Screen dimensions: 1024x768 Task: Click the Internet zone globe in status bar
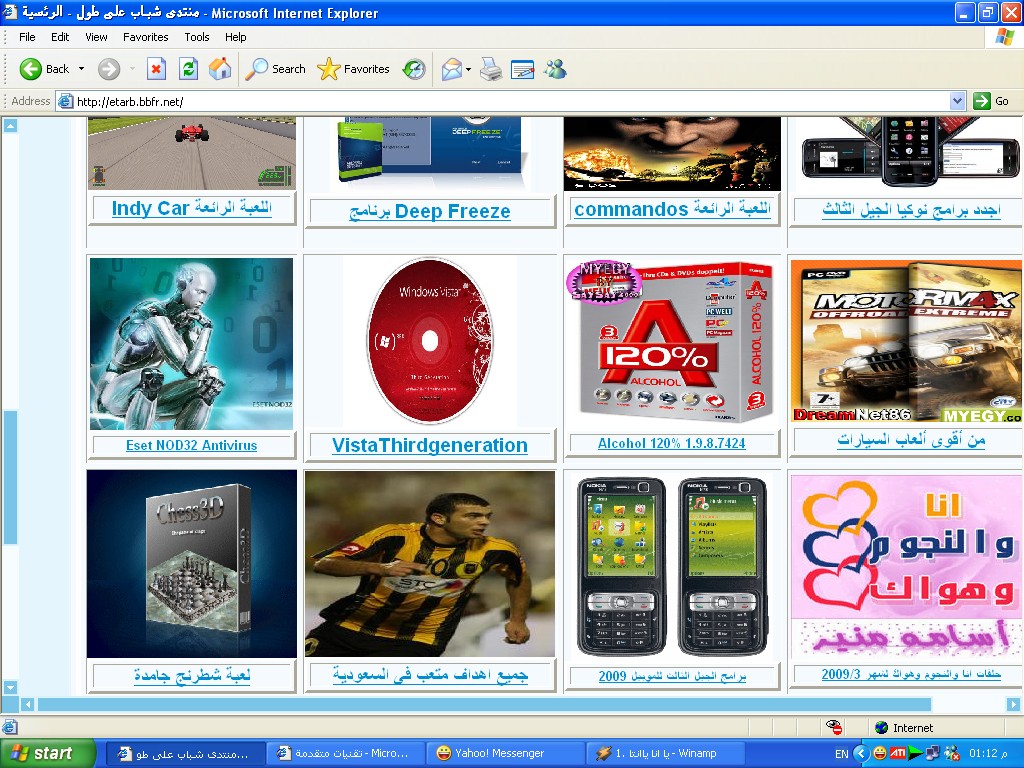coord(882,728)
